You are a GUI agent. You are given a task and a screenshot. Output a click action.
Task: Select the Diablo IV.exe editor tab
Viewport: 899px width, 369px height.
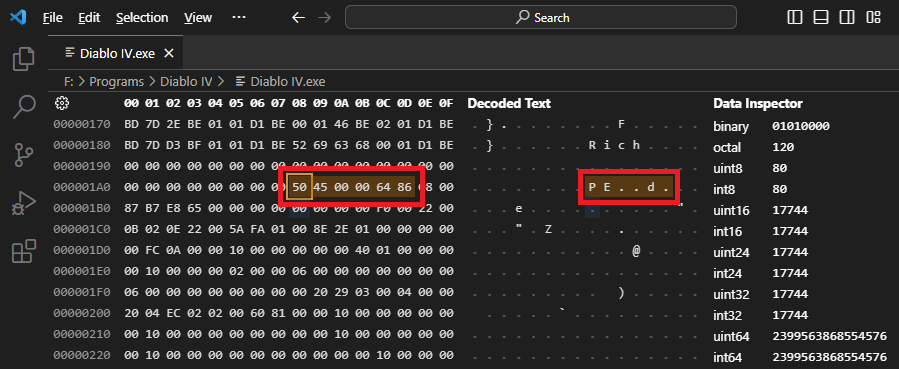[117, 53]
